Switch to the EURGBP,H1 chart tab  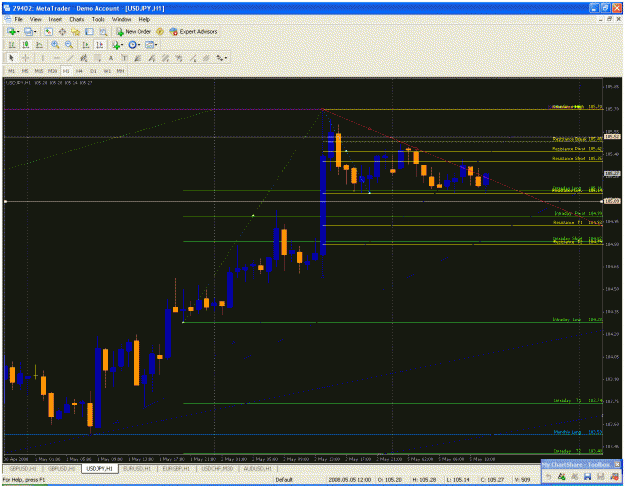click(x=177, y=469)
